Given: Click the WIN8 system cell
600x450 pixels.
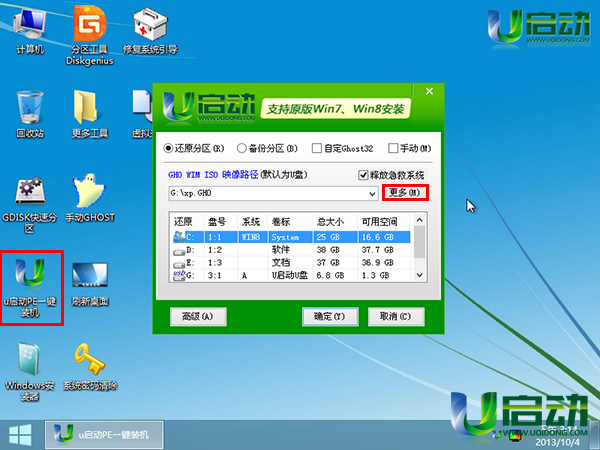Looking at the screenshot, I should 251,237.
